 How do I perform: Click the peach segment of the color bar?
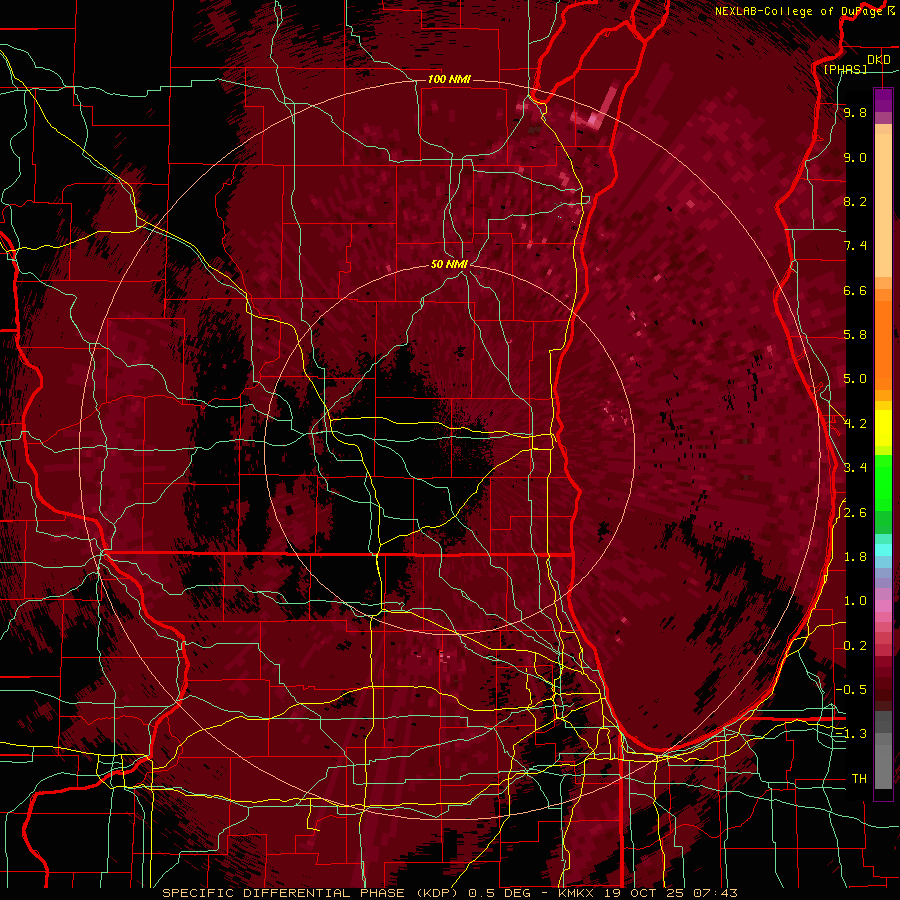[883, 201]
